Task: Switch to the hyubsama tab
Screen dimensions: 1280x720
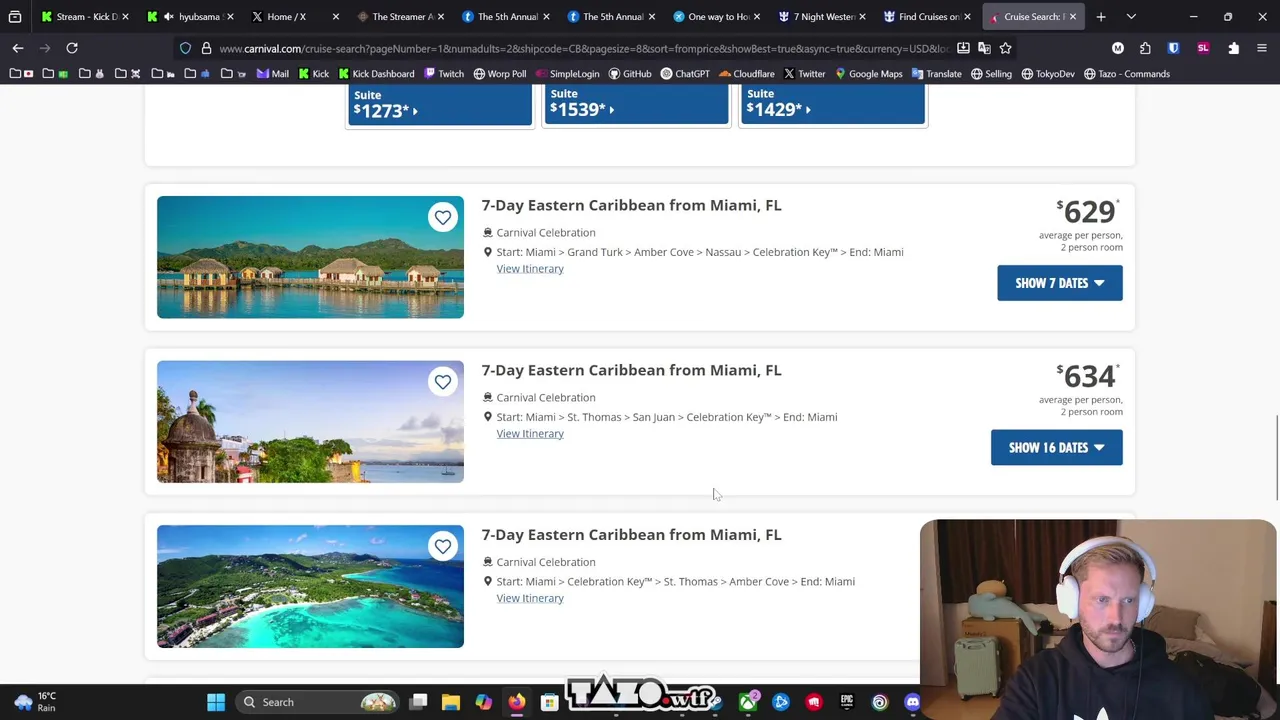Action: [189, 16]
